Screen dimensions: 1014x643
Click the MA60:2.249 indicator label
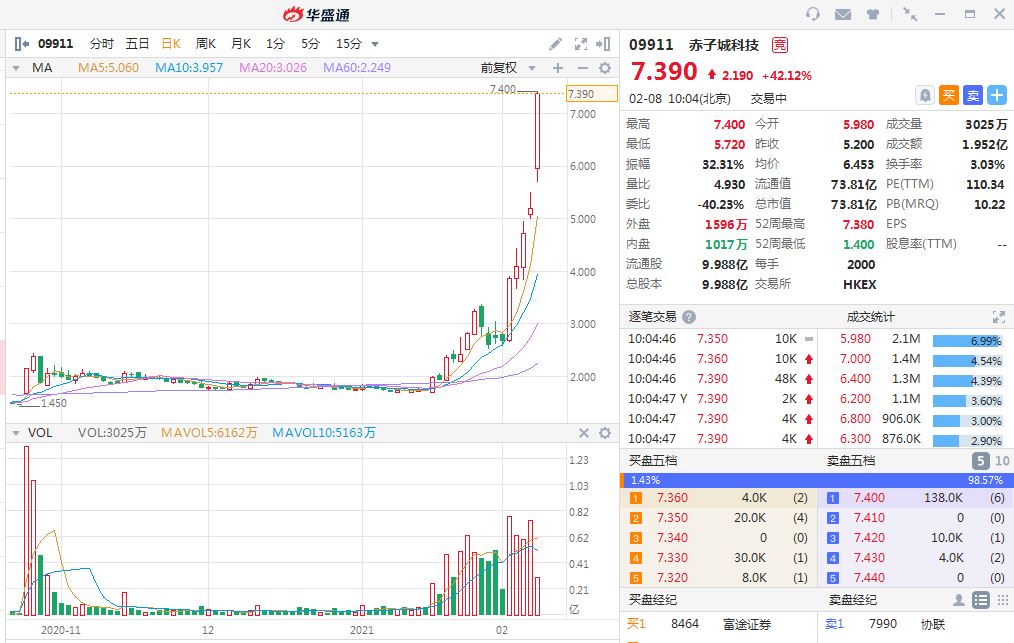pyautogui.click(x=357, y=68)
